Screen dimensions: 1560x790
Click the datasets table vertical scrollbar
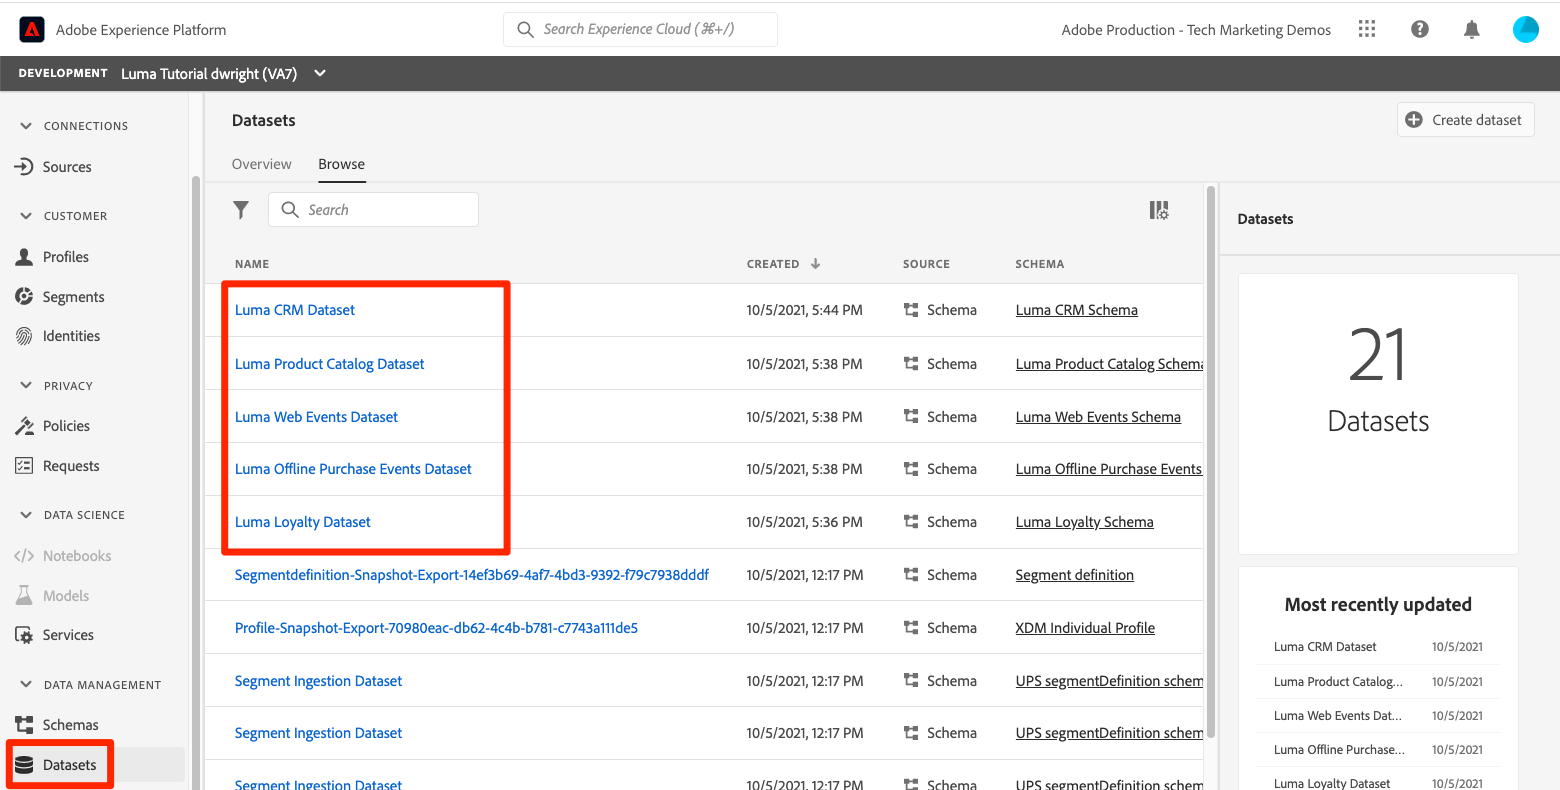[x=1211, y=460]
